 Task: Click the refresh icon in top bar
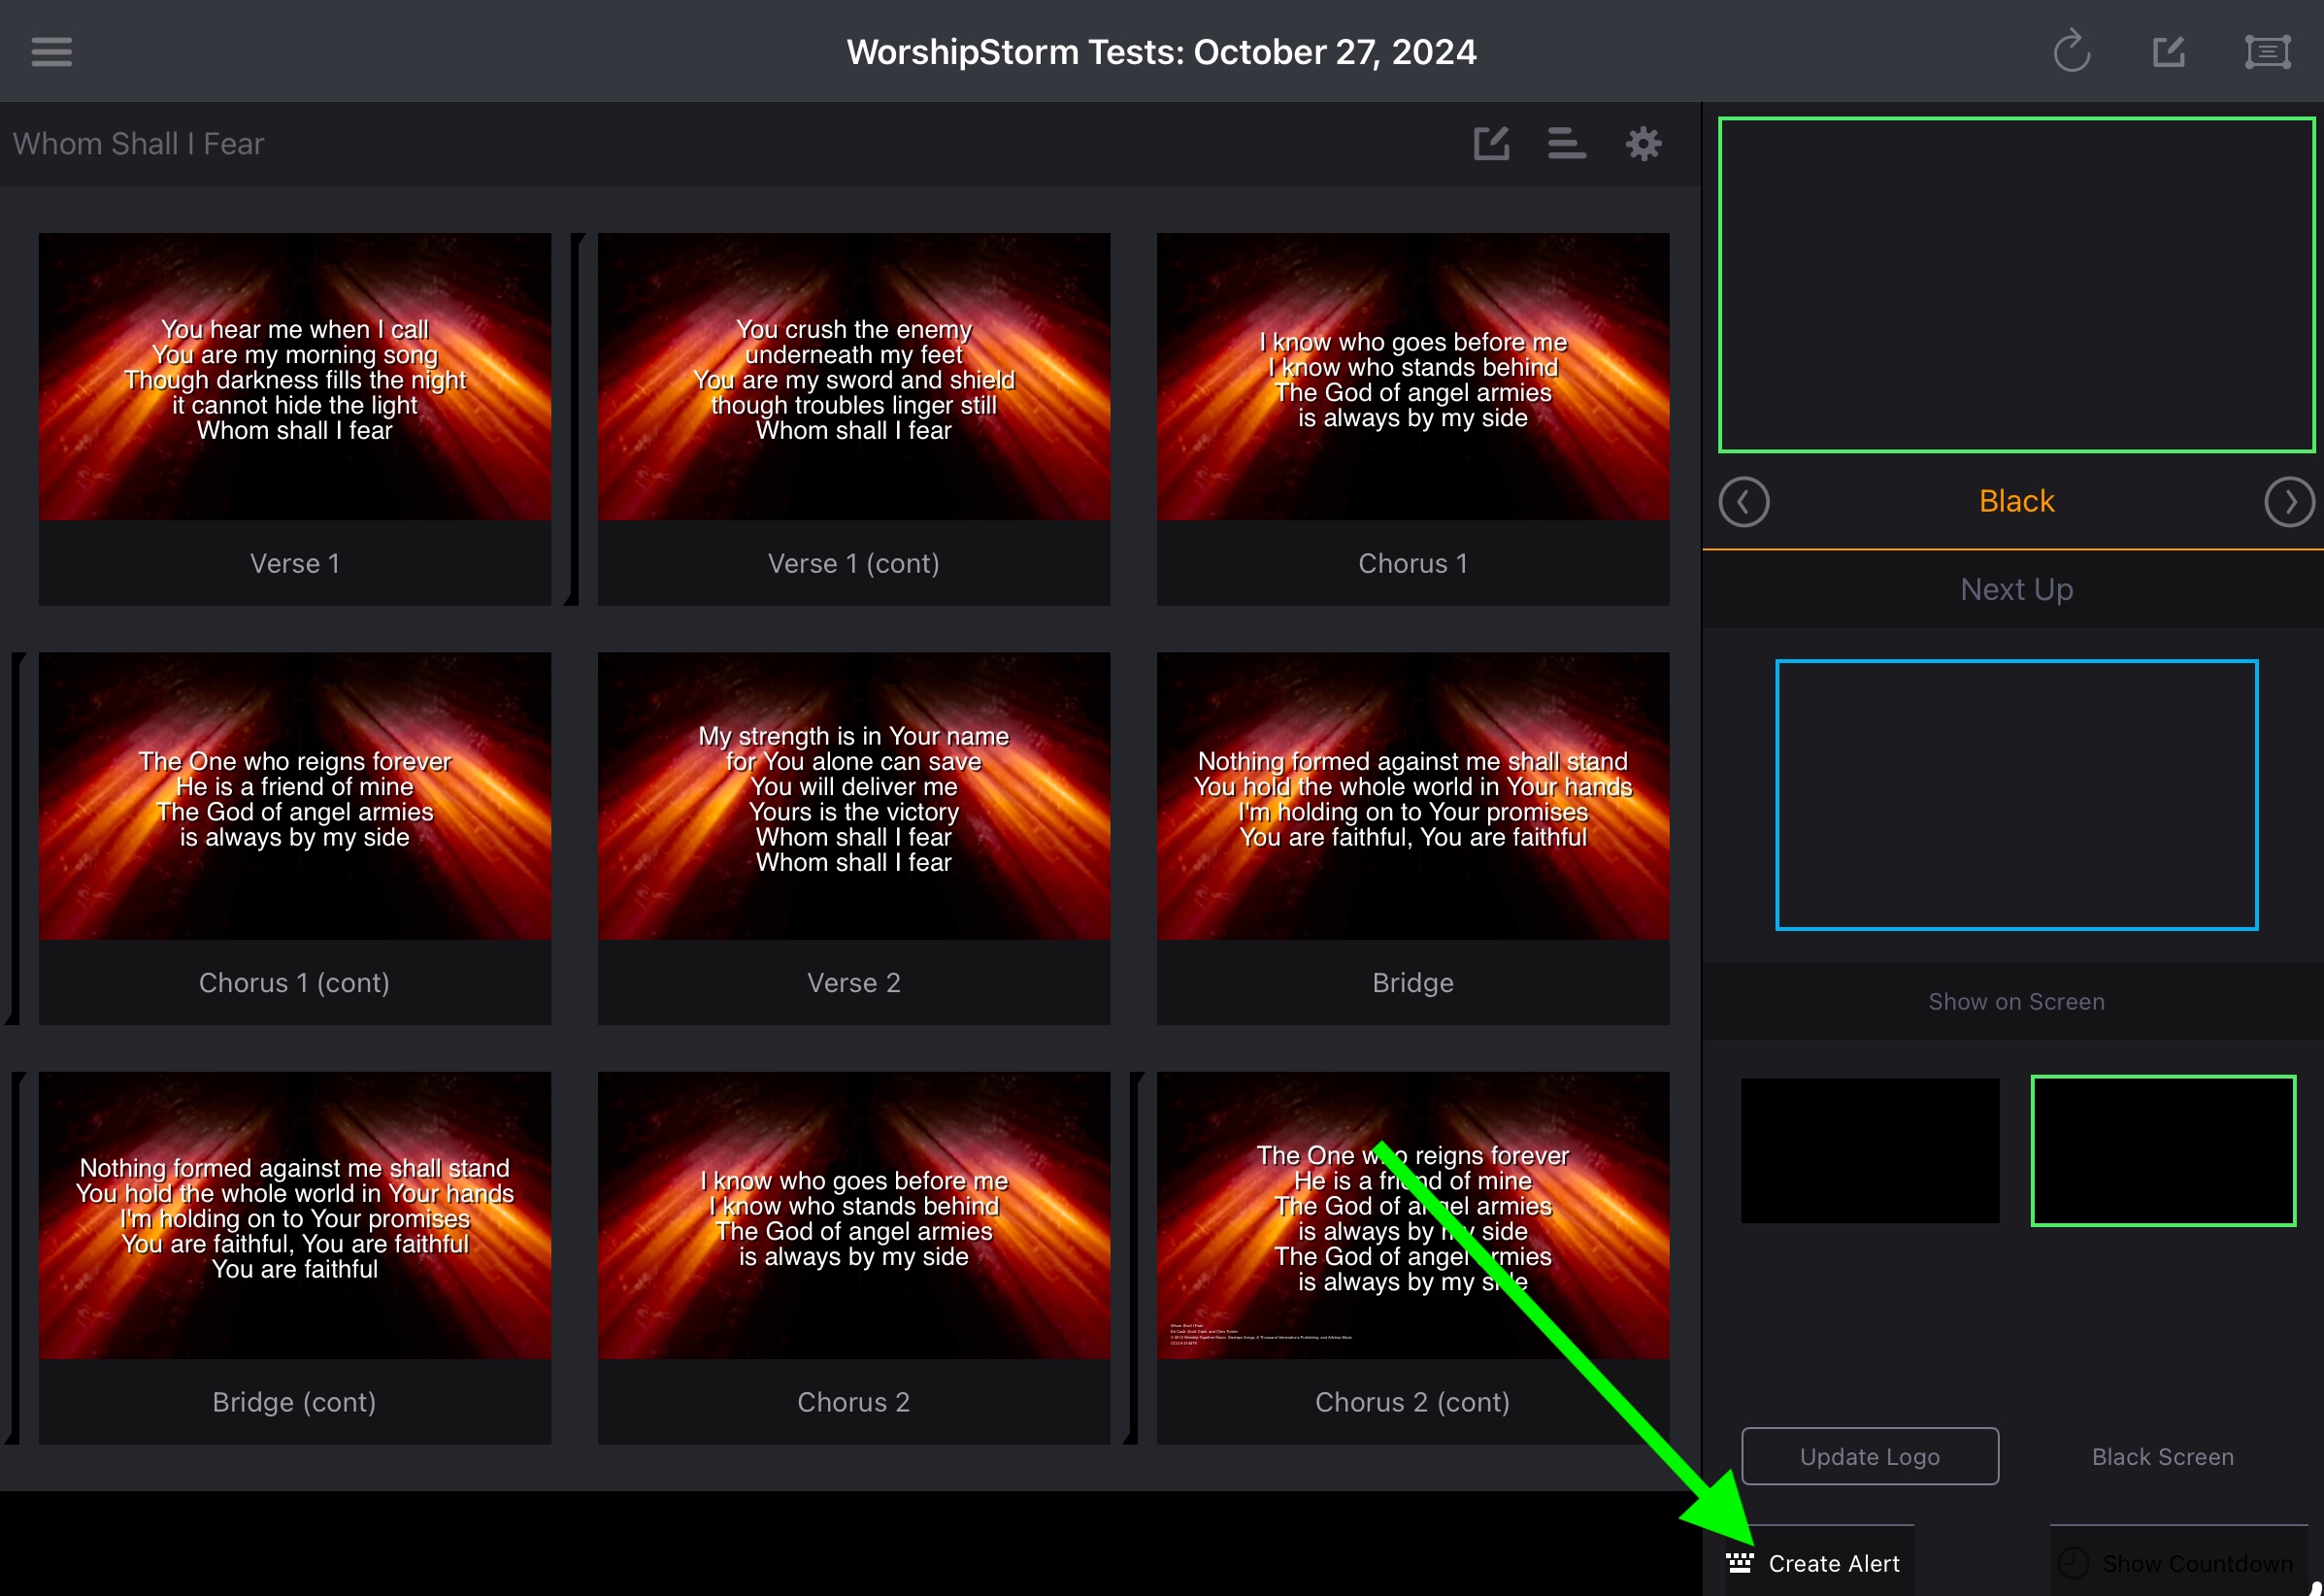coord(2071,51)
